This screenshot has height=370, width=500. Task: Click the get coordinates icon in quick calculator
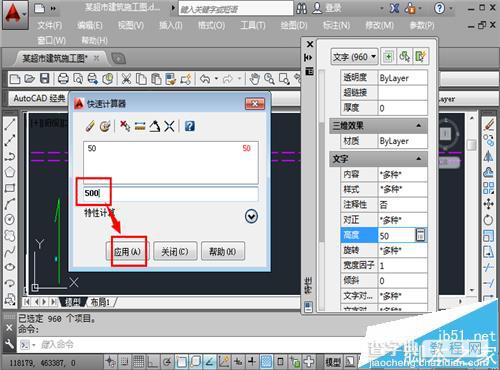(125, 126)
